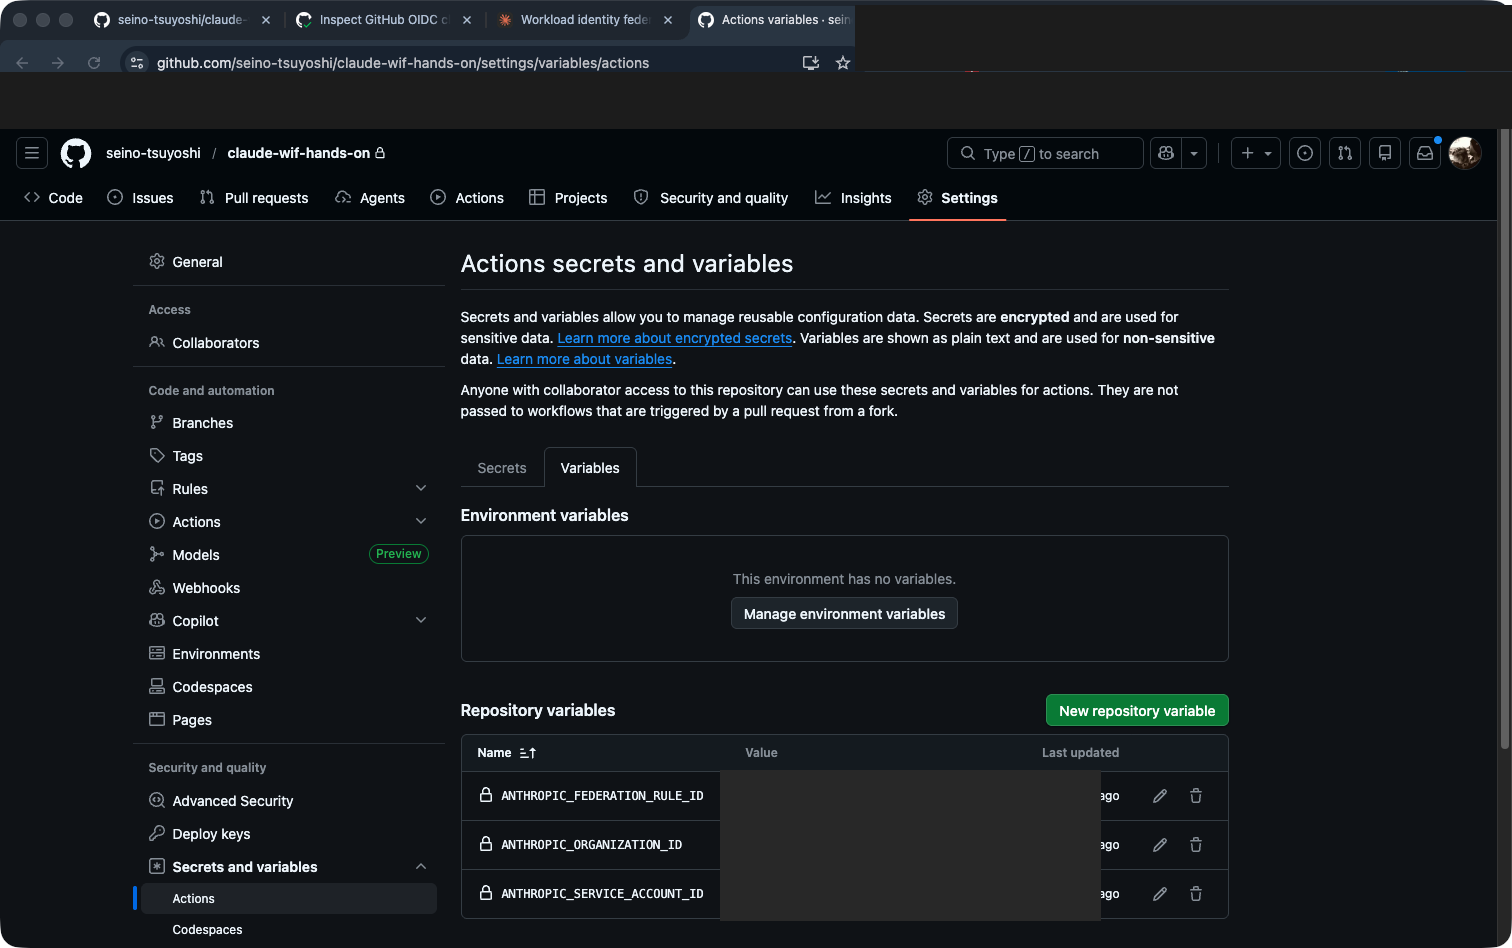Open Webhooks settings
1512x948 pixels.
coord(289,588)
